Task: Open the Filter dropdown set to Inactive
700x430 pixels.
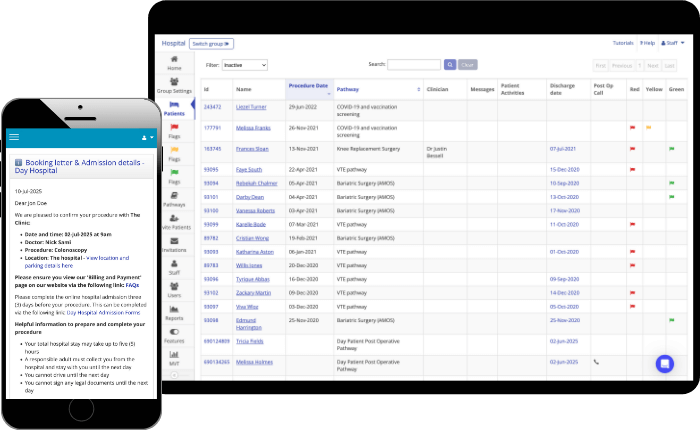Action: [x=245, y=65]
